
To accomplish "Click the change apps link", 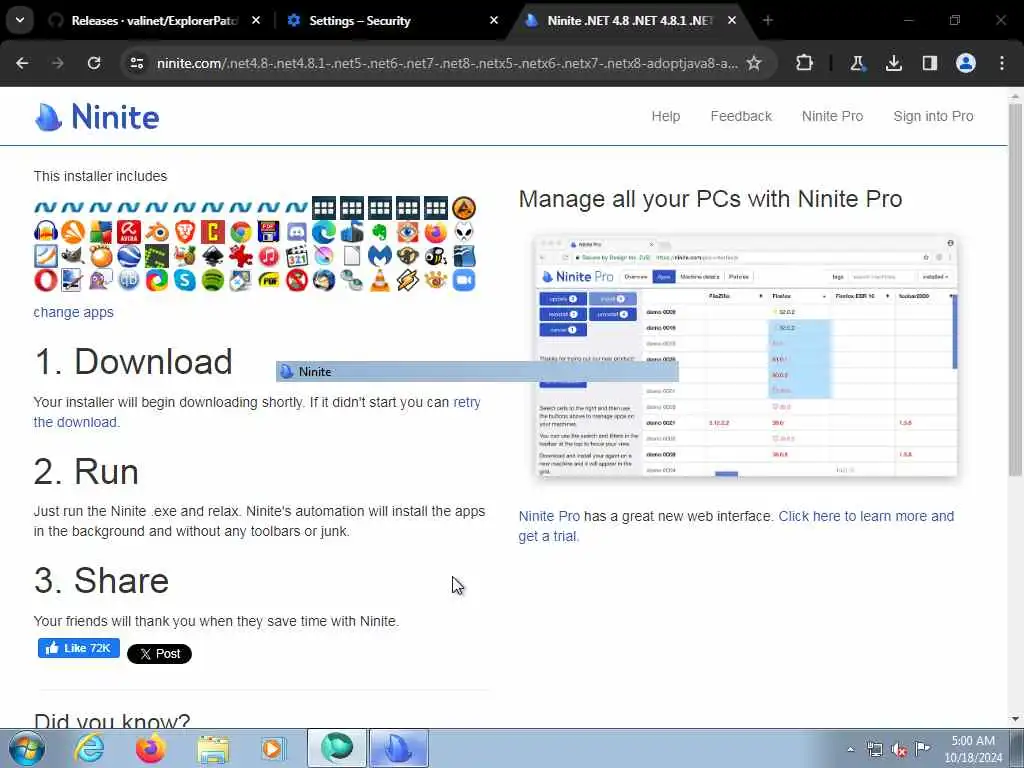I will [x=73, y=312].
